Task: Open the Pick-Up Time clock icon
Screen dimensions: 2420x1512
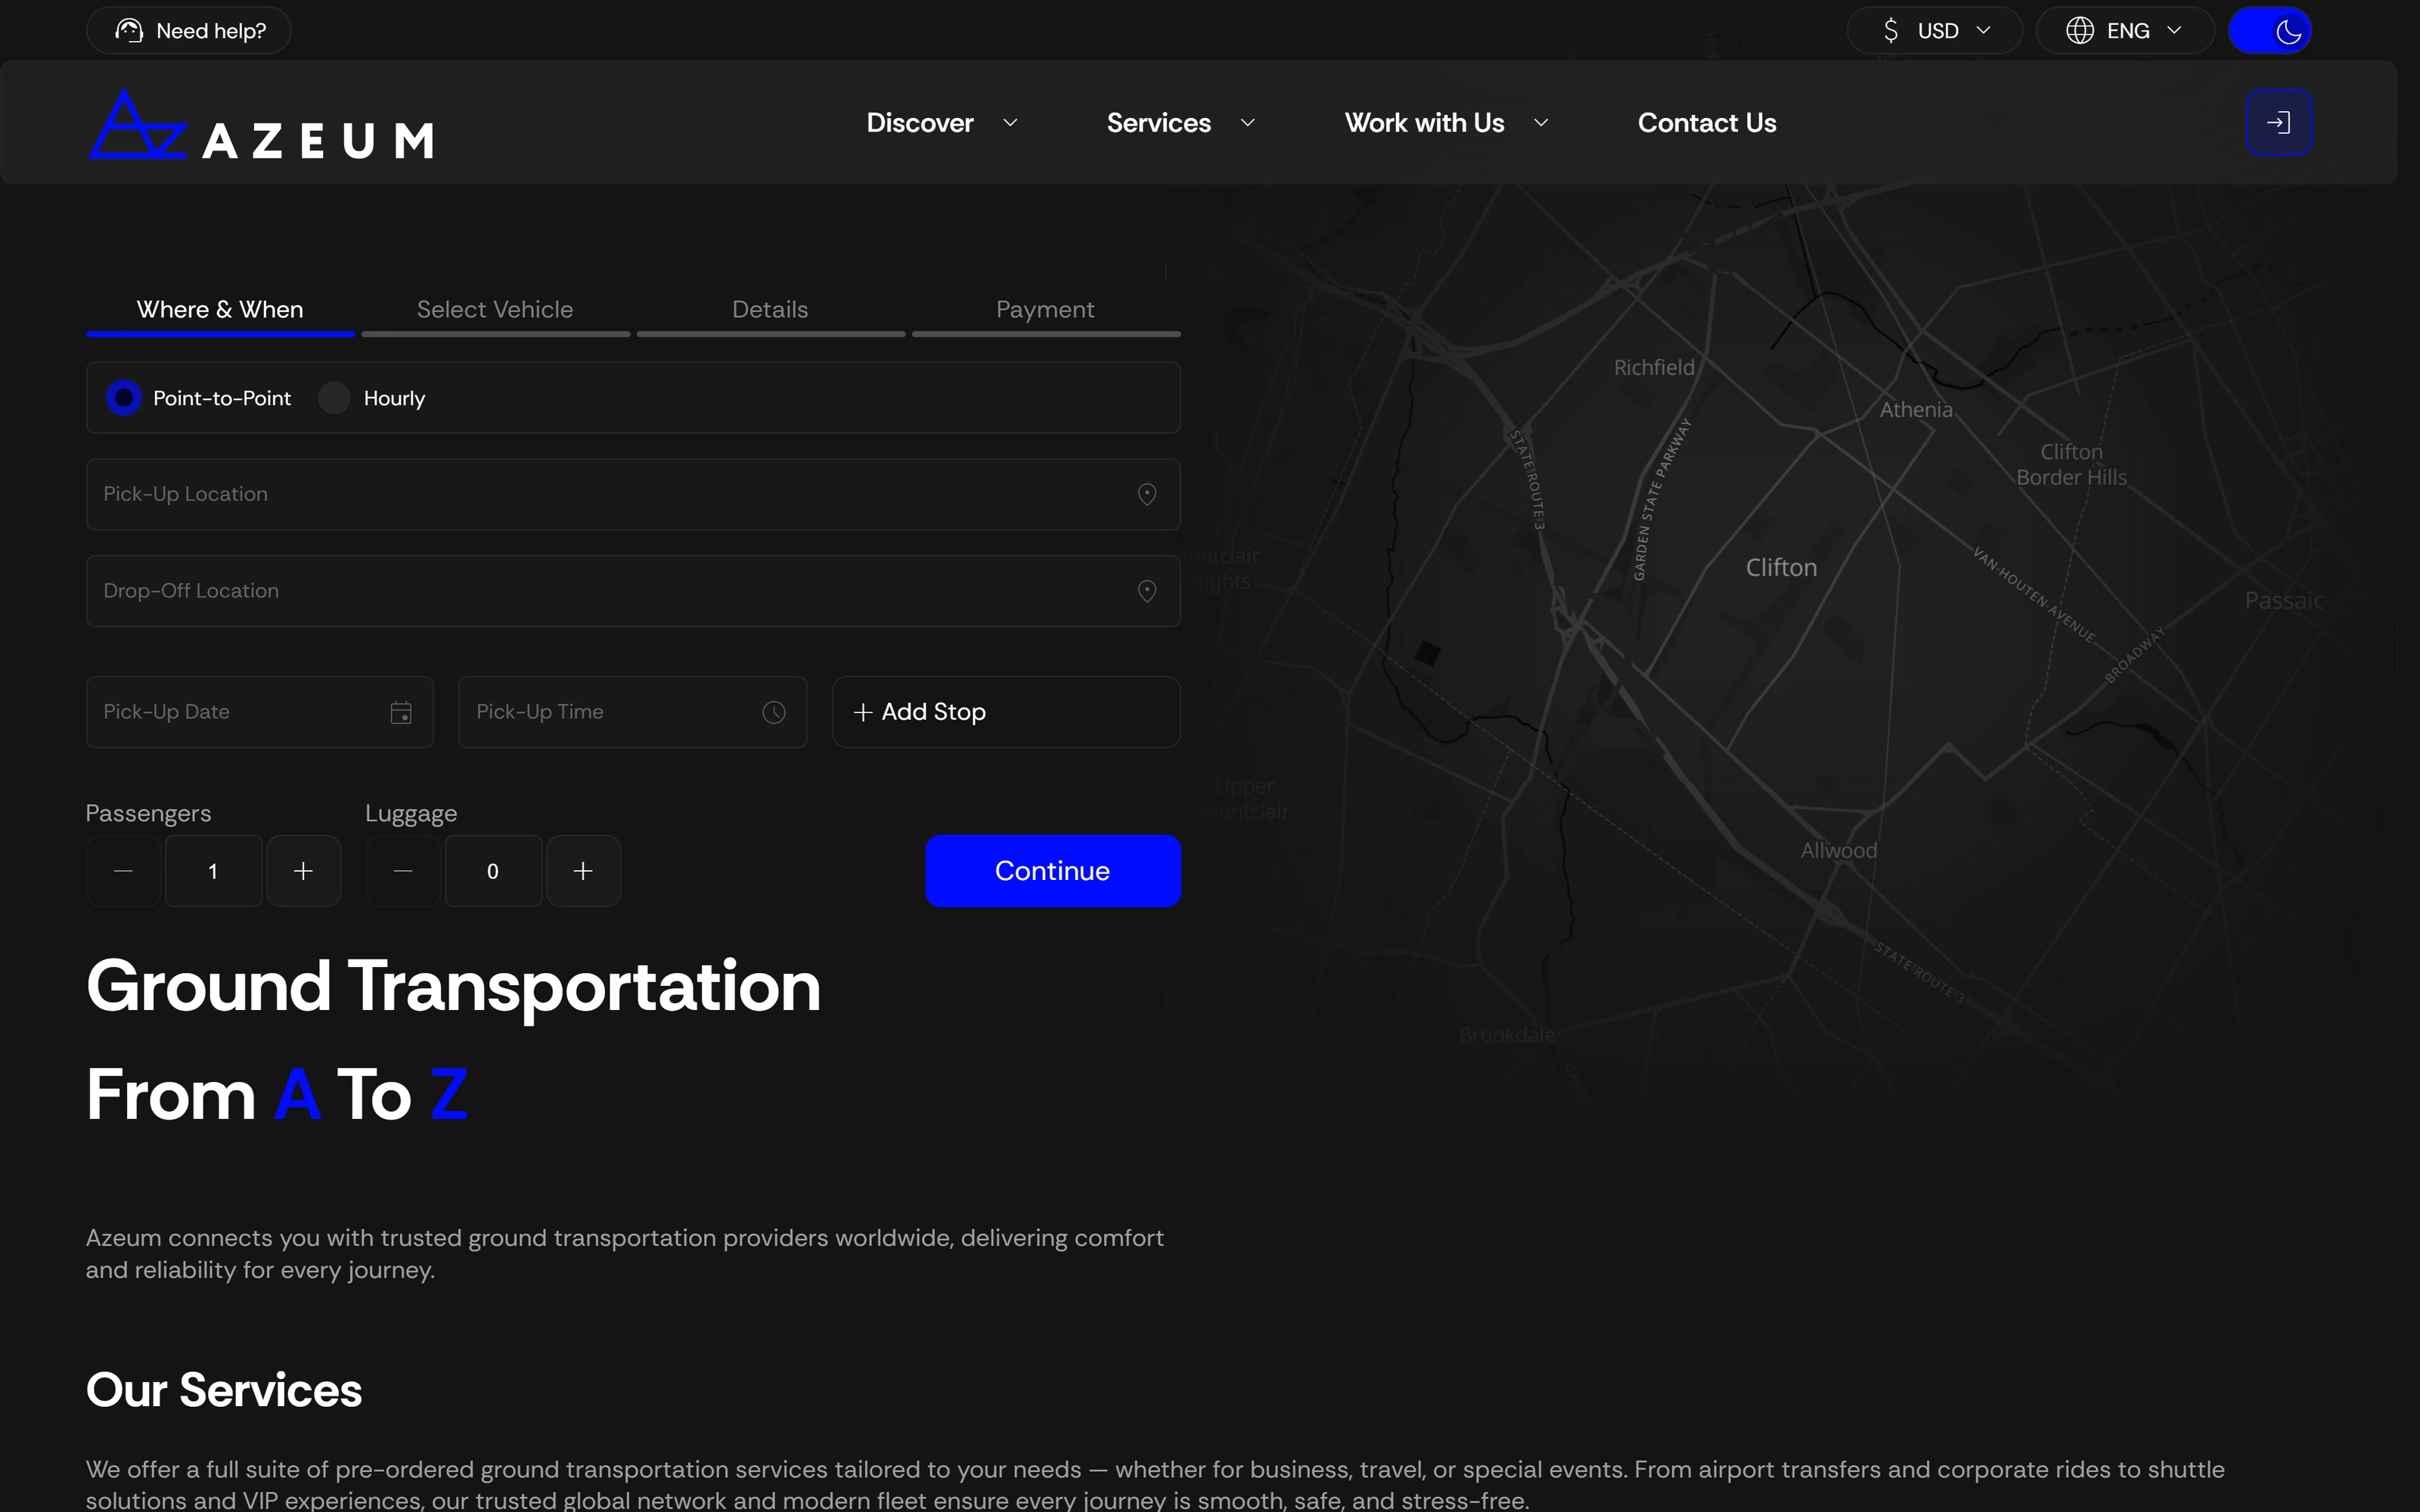Action: [774, 713]
